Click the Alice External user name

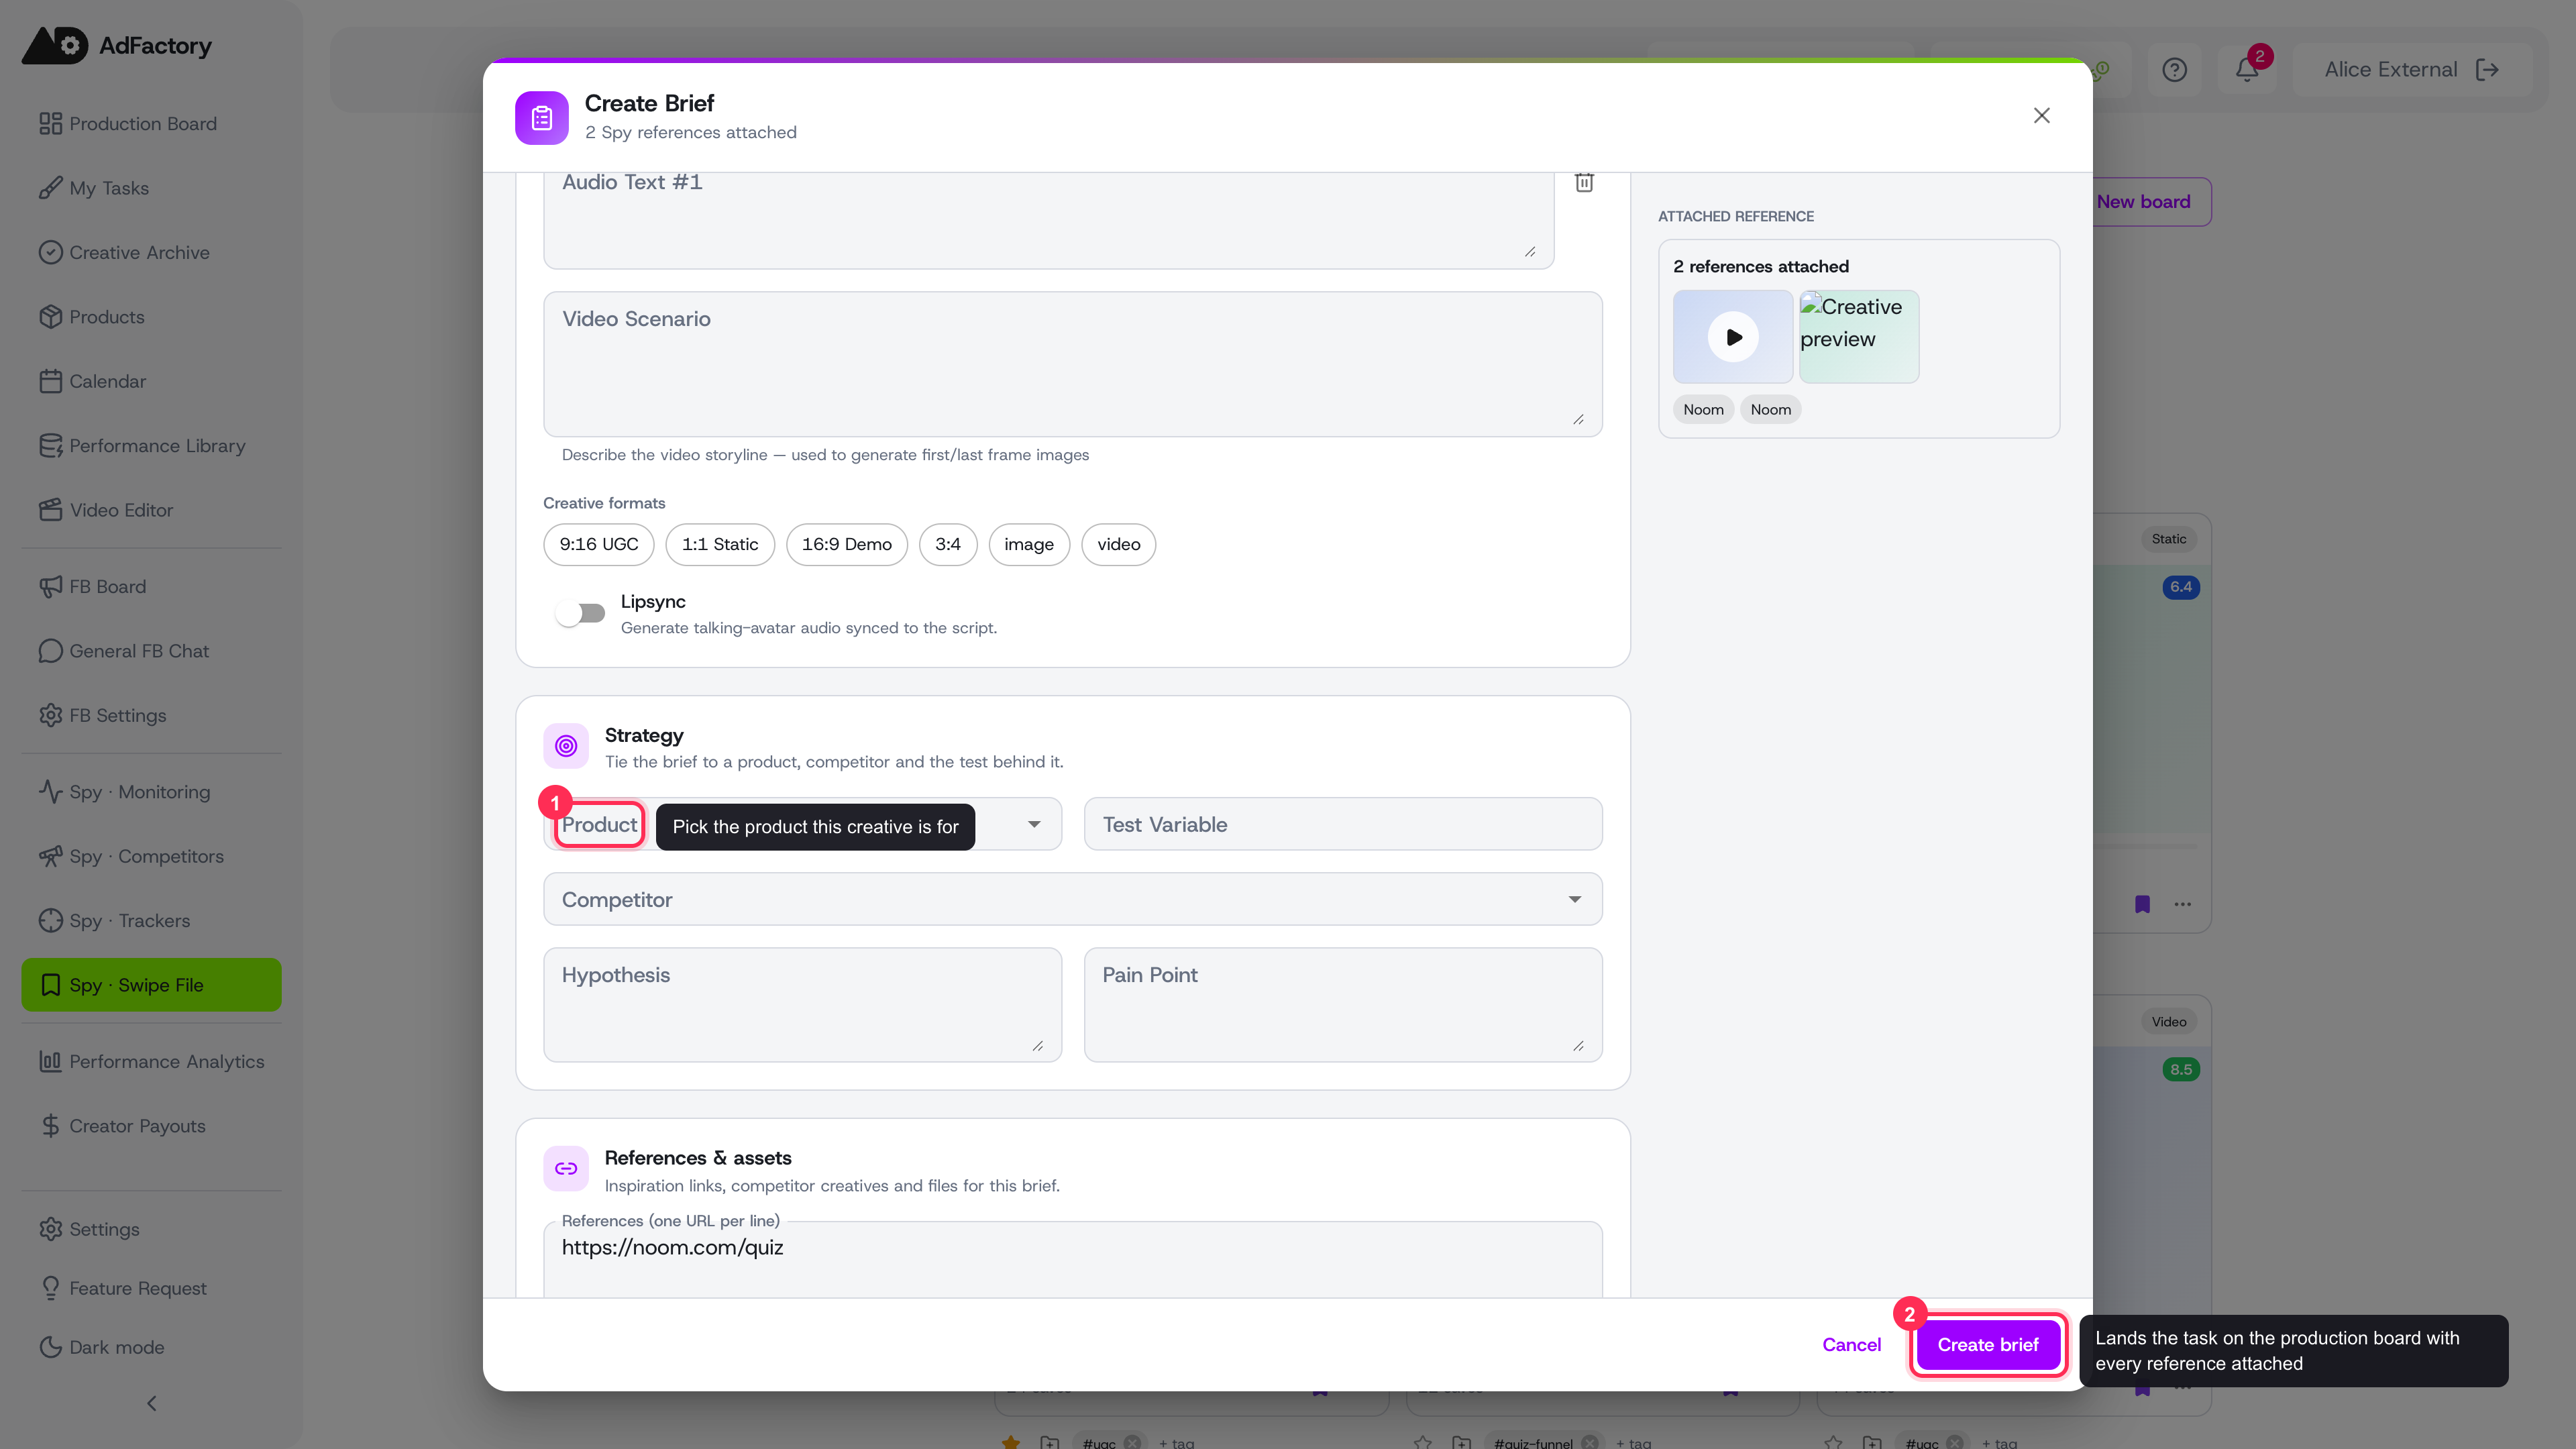pyautogui.click(x=2390, y=70)
